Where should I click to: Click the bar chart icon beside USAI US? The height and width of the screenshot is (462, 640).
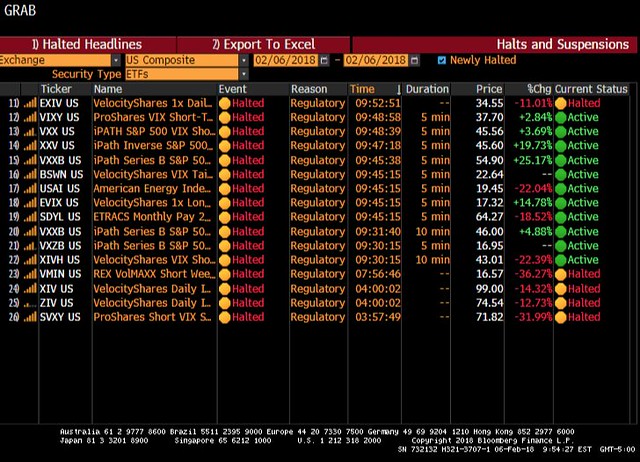[x=30, y=189]
